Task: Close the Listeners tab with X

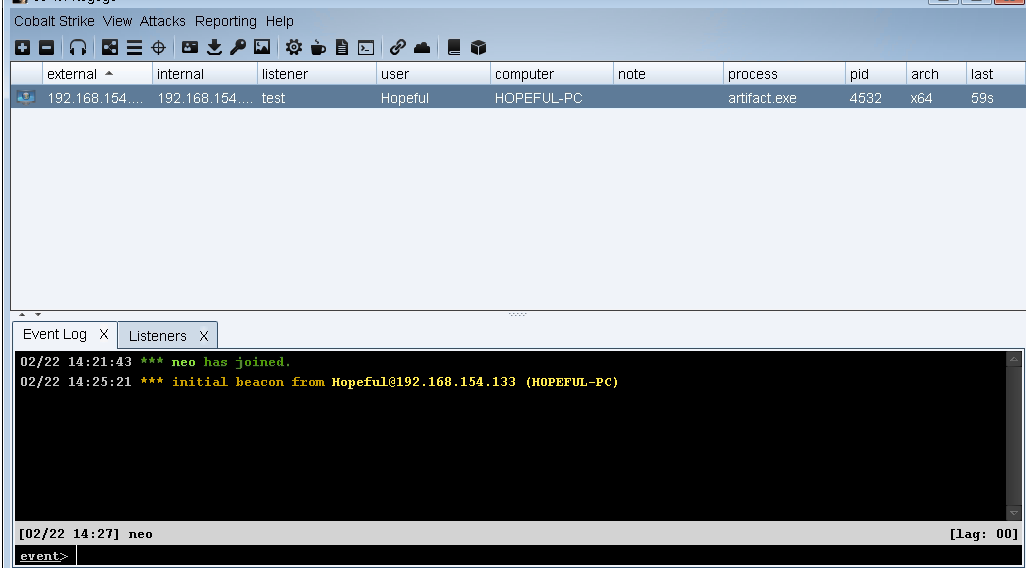Action: (x=203, y=336)
